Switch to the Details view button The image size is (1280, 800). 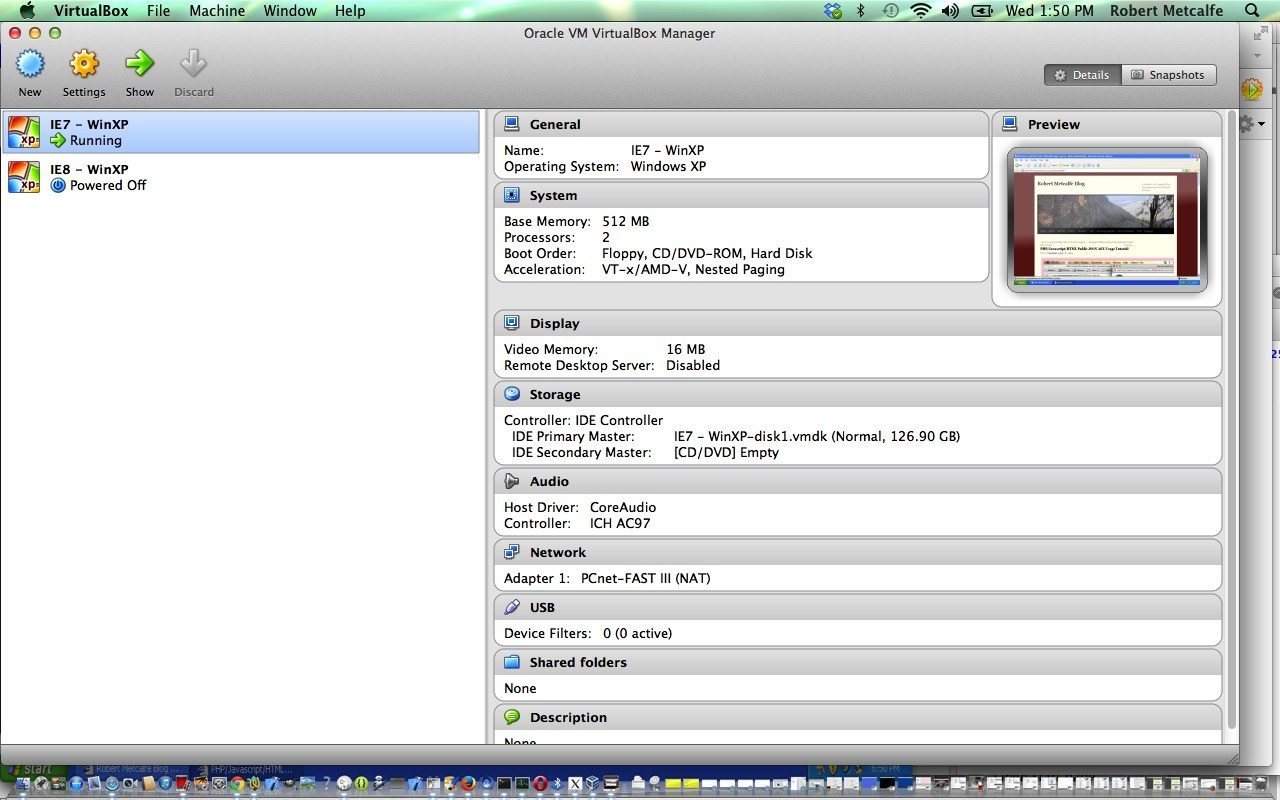tap(1083, 75)
